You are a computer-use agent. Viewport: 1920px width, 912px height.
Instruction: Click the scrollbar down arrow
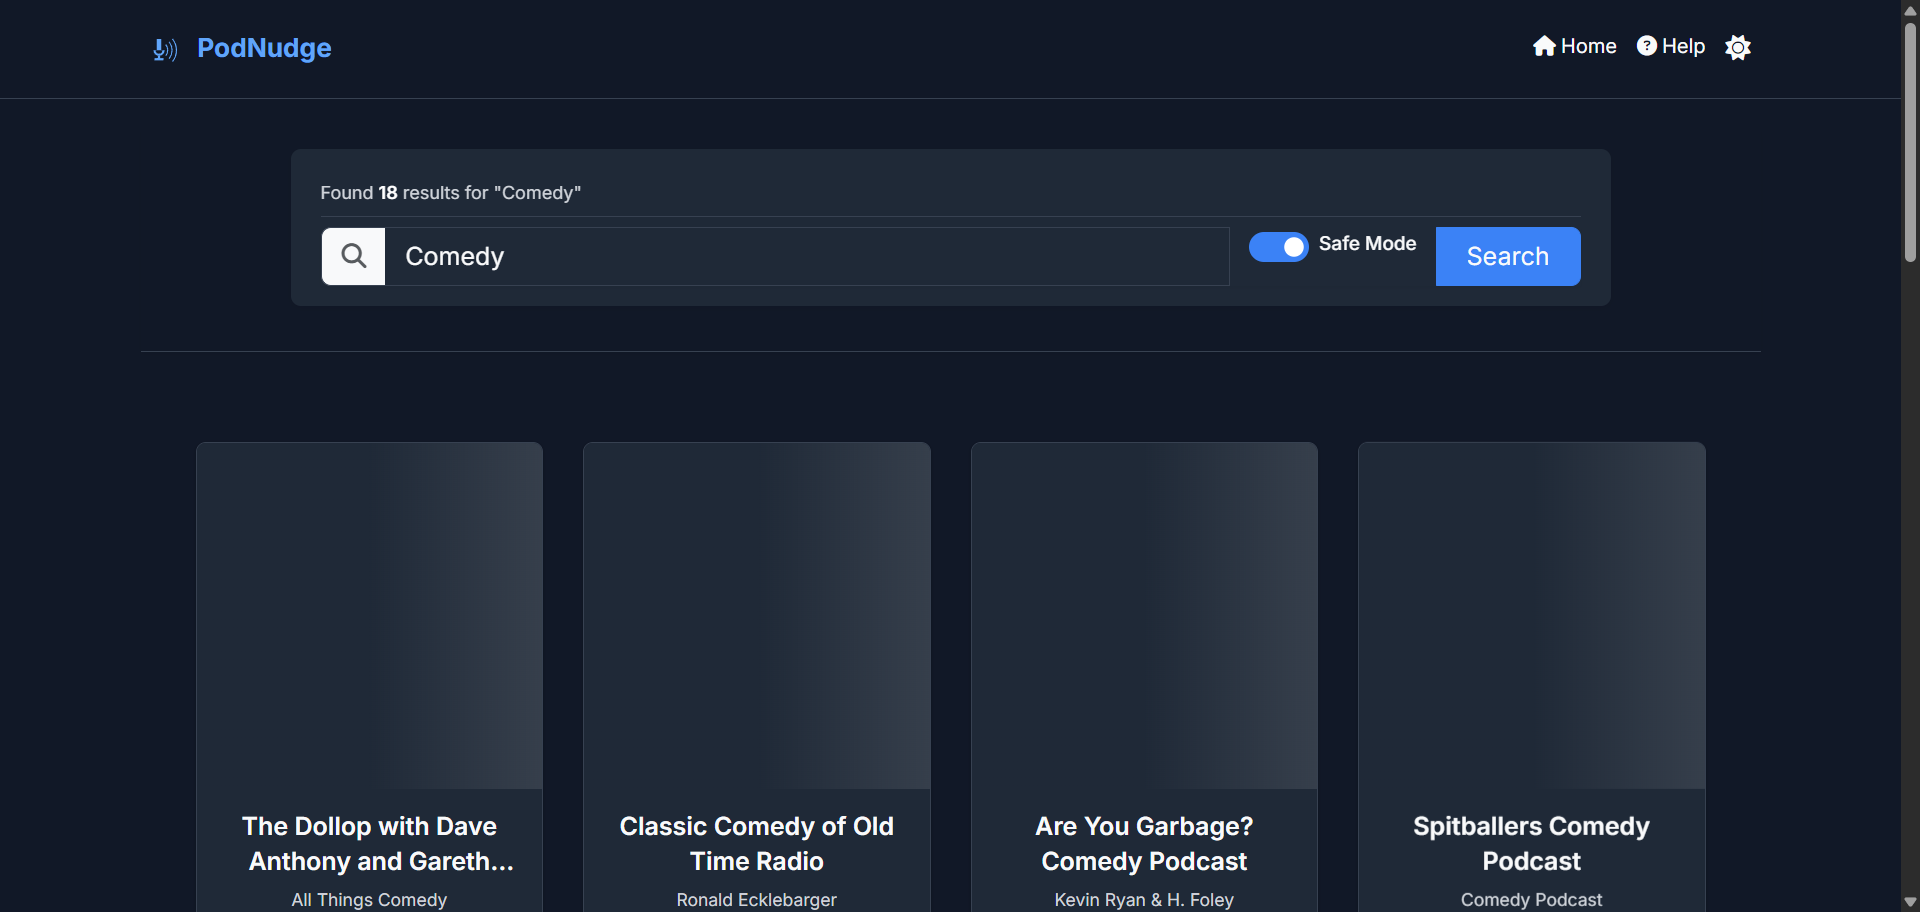point(1910,902)
